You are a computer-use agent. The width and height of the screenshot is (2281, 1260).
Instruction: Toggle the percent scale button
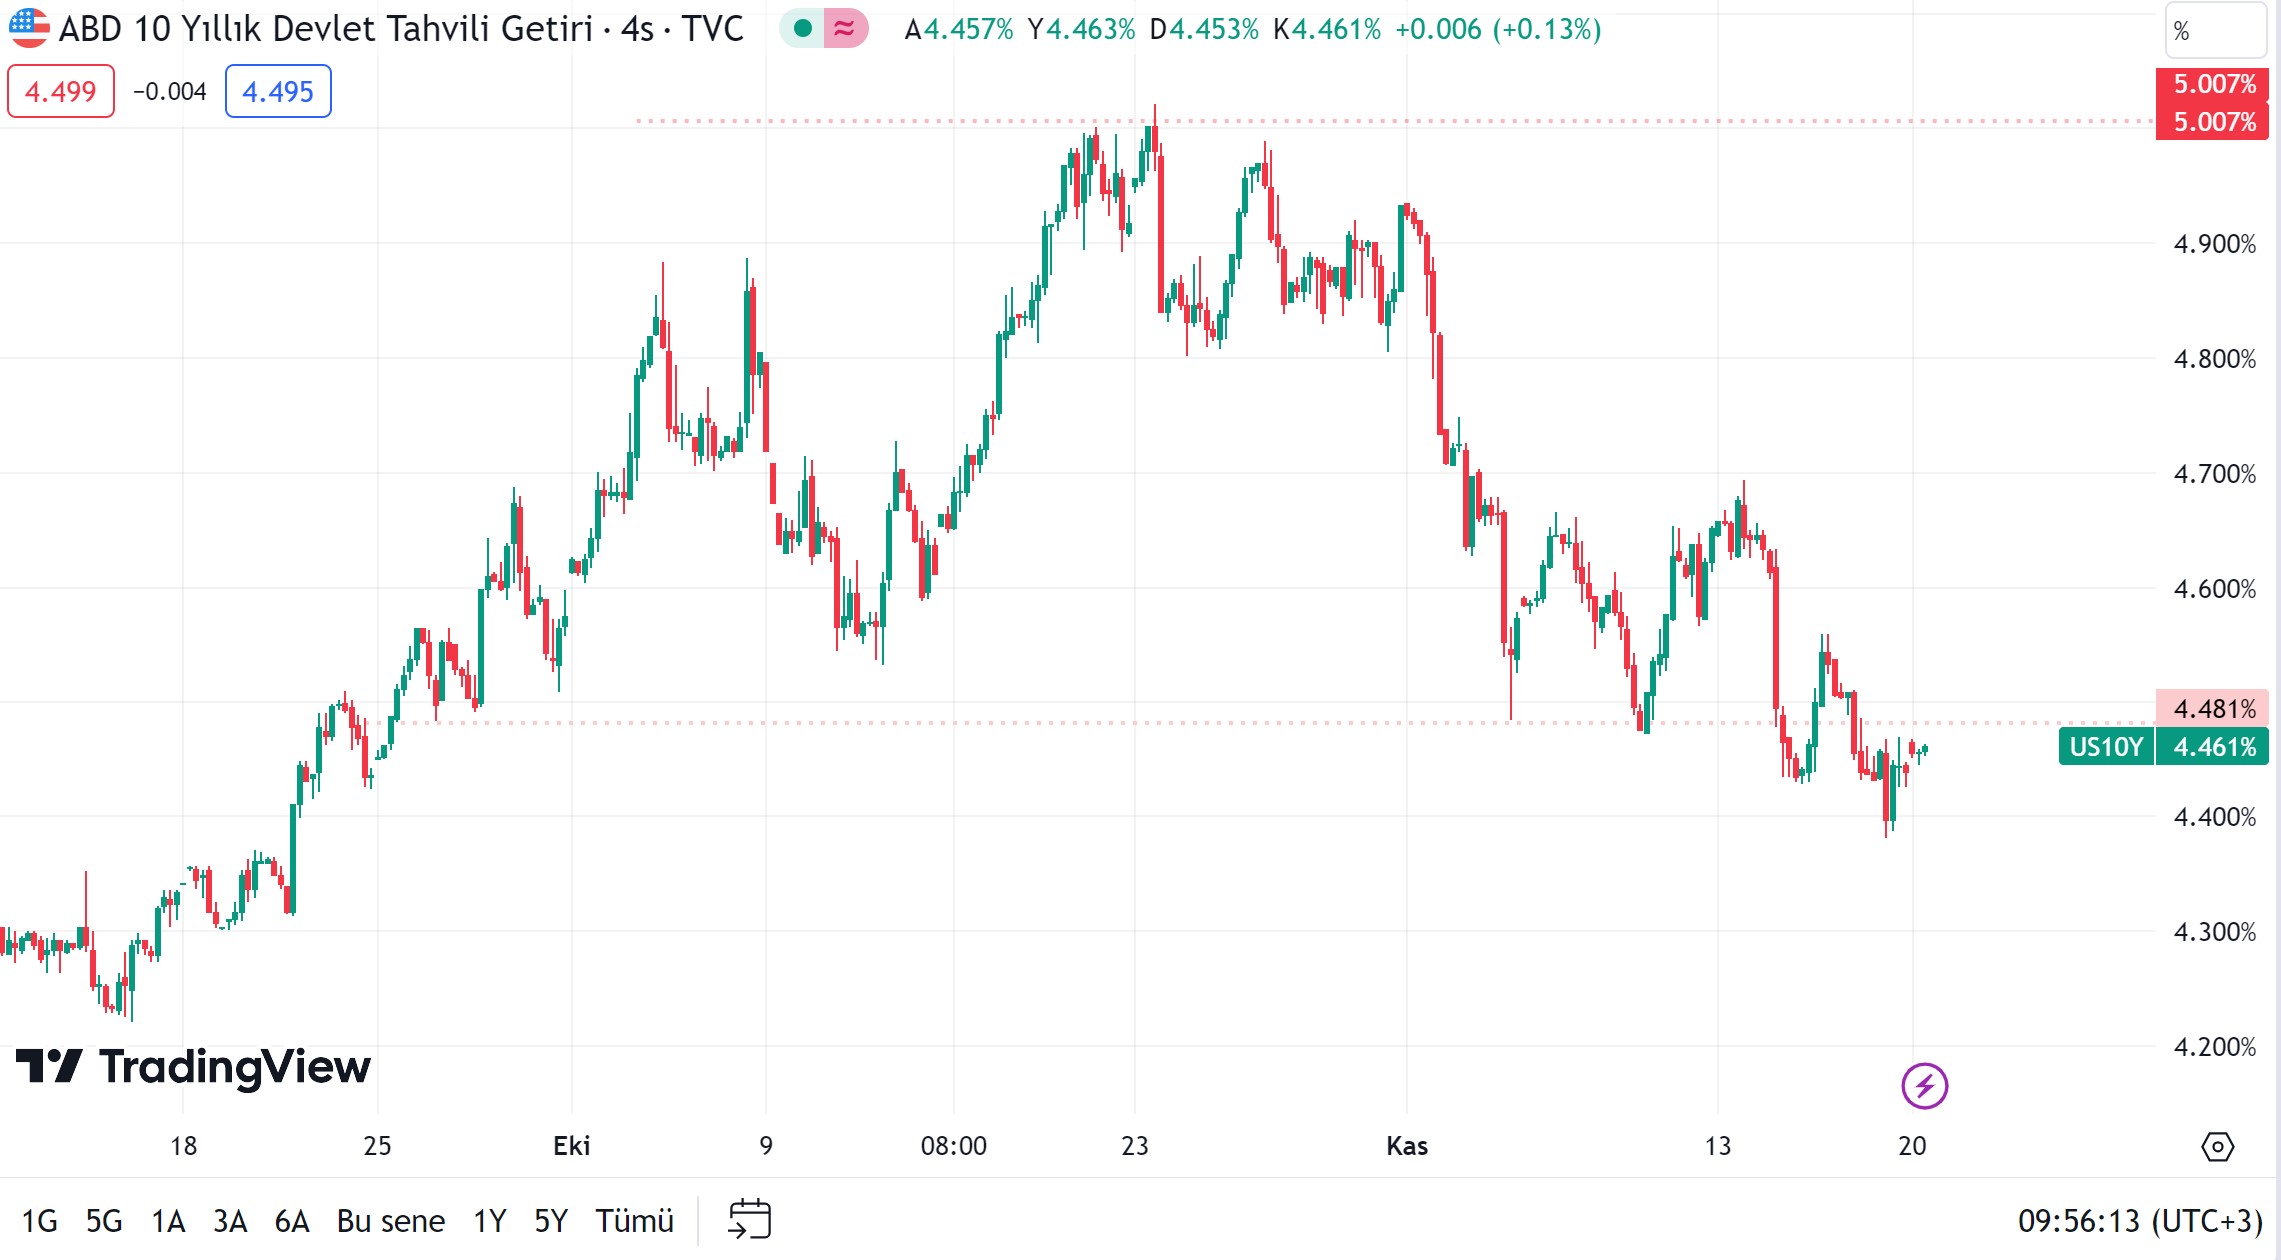2215,31
